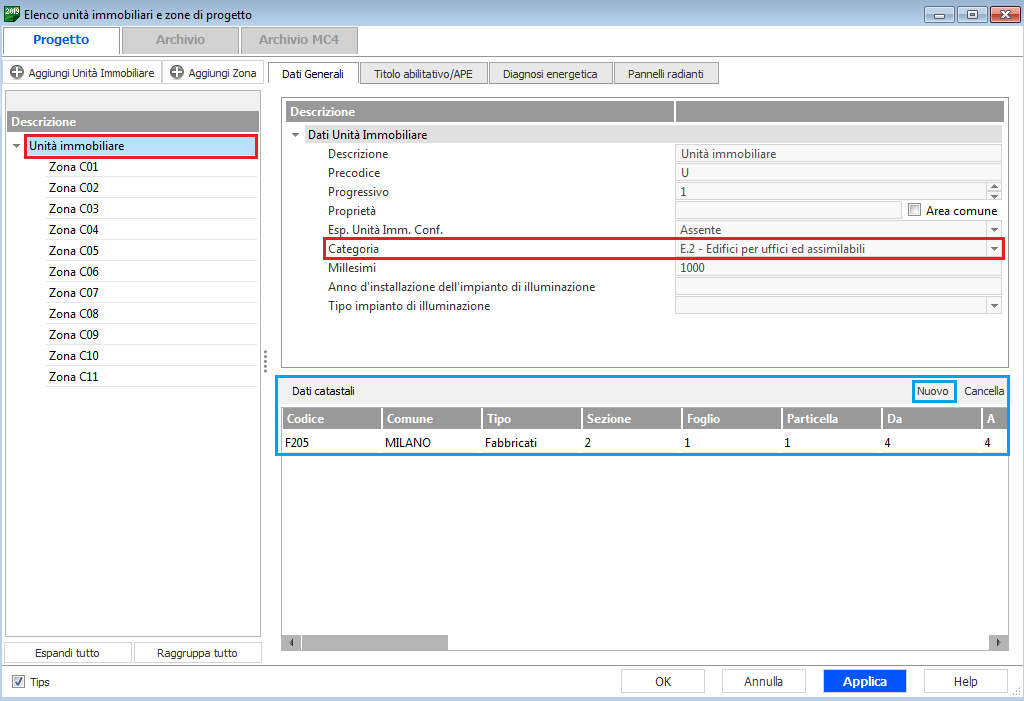This screenshot has height=701, width=1024.
Task: Click the application icon in the title bar
Action: [12, 14]
